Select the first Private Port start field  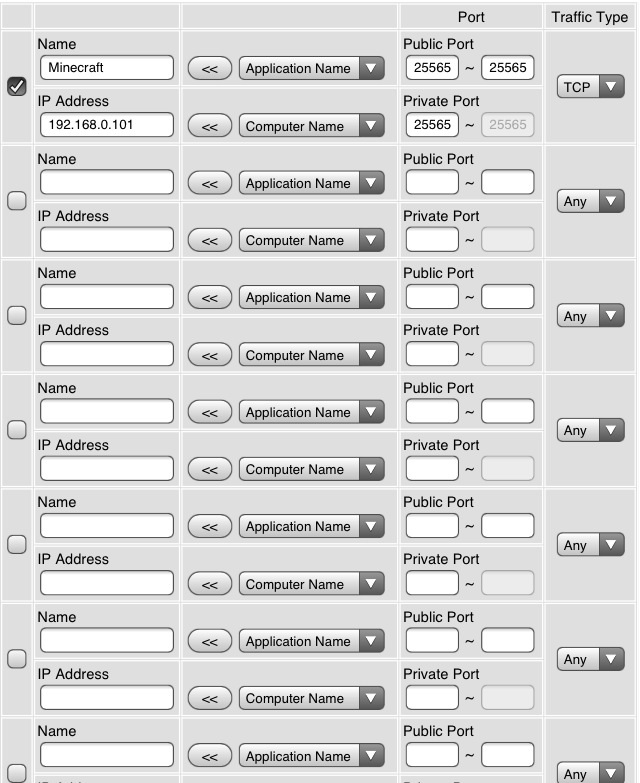click(432, 126)
